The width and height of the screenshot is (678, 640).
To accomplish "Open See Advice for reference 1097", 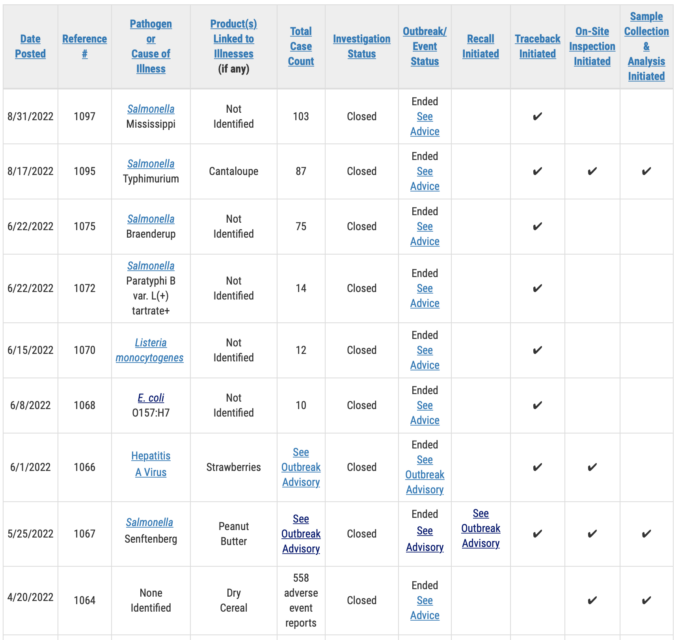I will pos(425,124).
